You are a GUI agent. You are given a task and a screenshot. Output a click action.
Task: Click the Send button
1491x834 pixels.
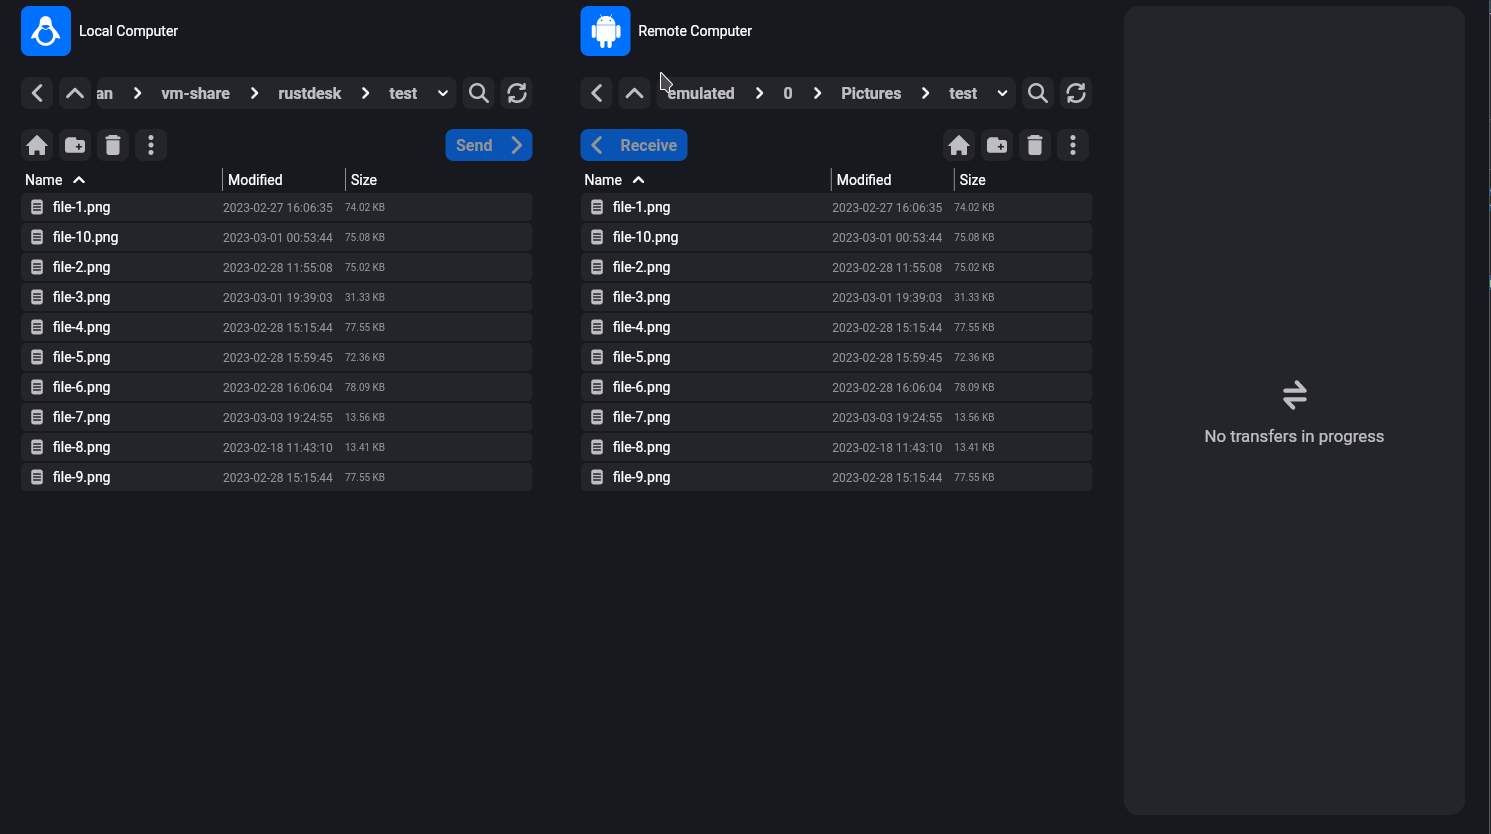point(488,145)
